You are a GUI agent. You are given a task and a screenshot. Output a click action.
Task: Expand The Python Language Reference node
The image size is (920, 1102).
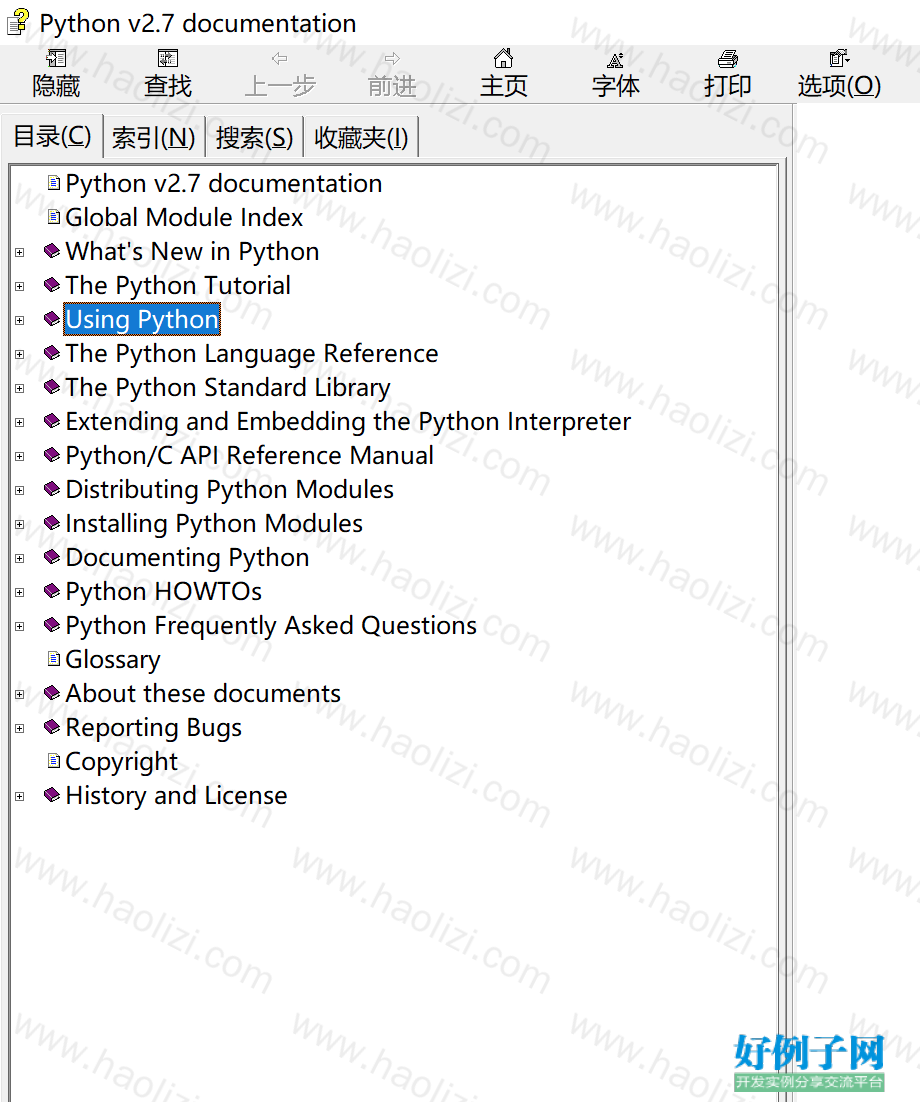click(20, 354)
